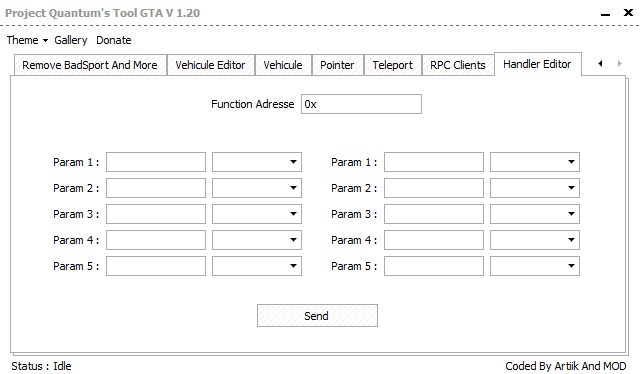The image size is (640, 374).
Task: Expand the left Param 2 type dropdown
Action: tap(257, 188)
